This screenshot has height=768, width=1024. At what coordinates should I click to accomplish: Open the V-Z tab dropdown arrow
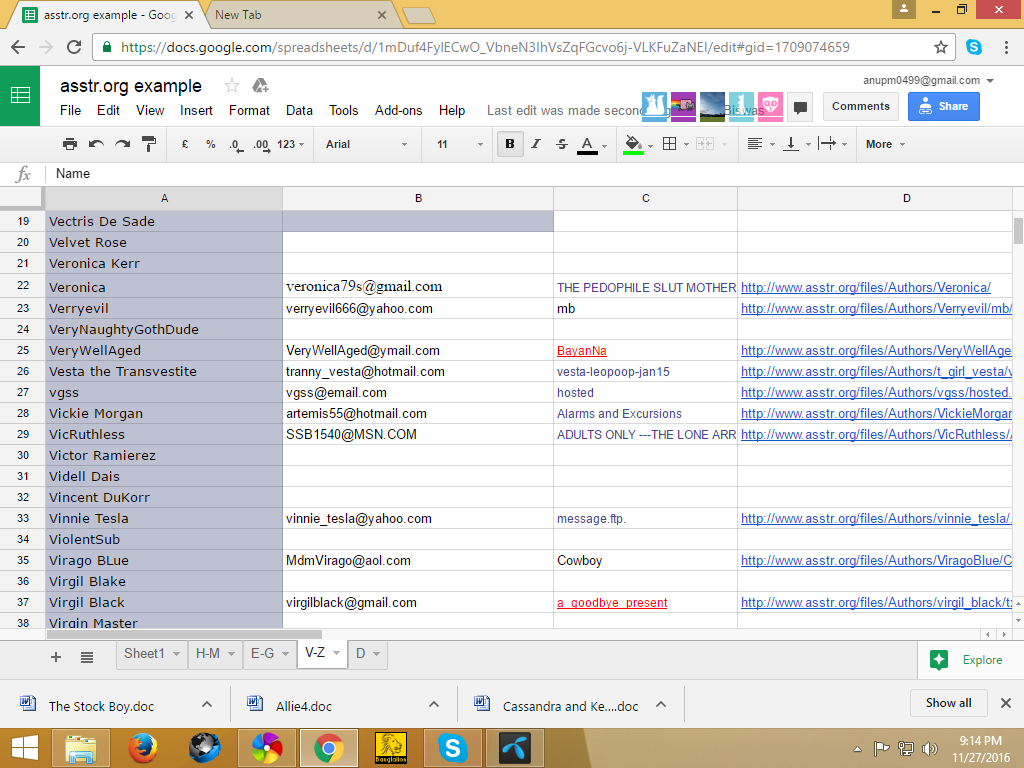pos(336,653)
